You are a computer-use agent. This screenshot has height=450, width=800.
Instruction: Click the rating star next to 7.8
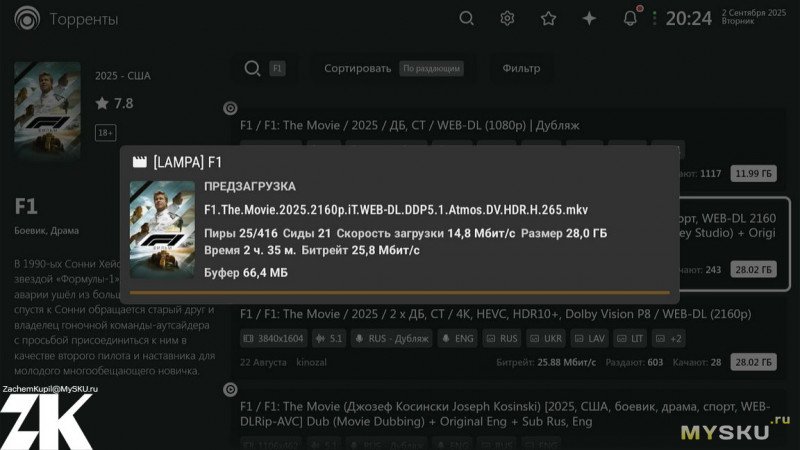pyautogui.click(x=102, y=104)
